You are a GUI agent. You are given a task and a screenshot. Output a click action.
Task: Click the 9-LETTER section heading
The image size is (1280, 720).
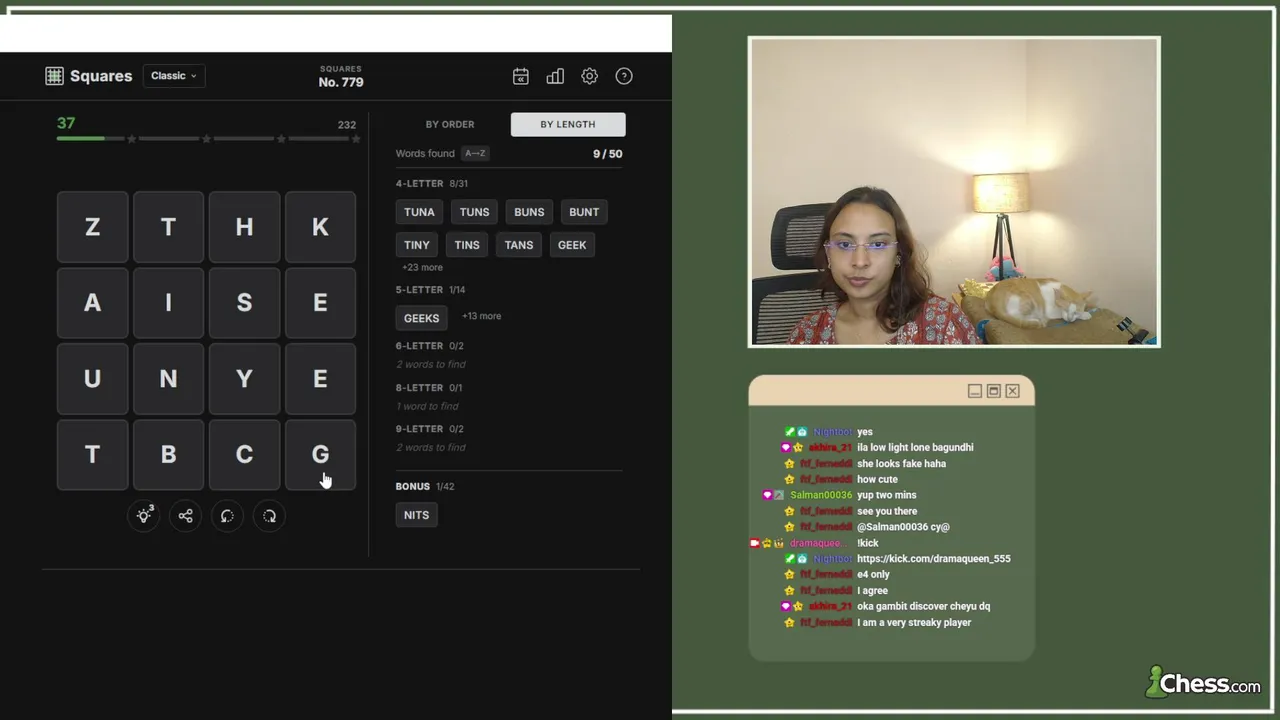419,429
